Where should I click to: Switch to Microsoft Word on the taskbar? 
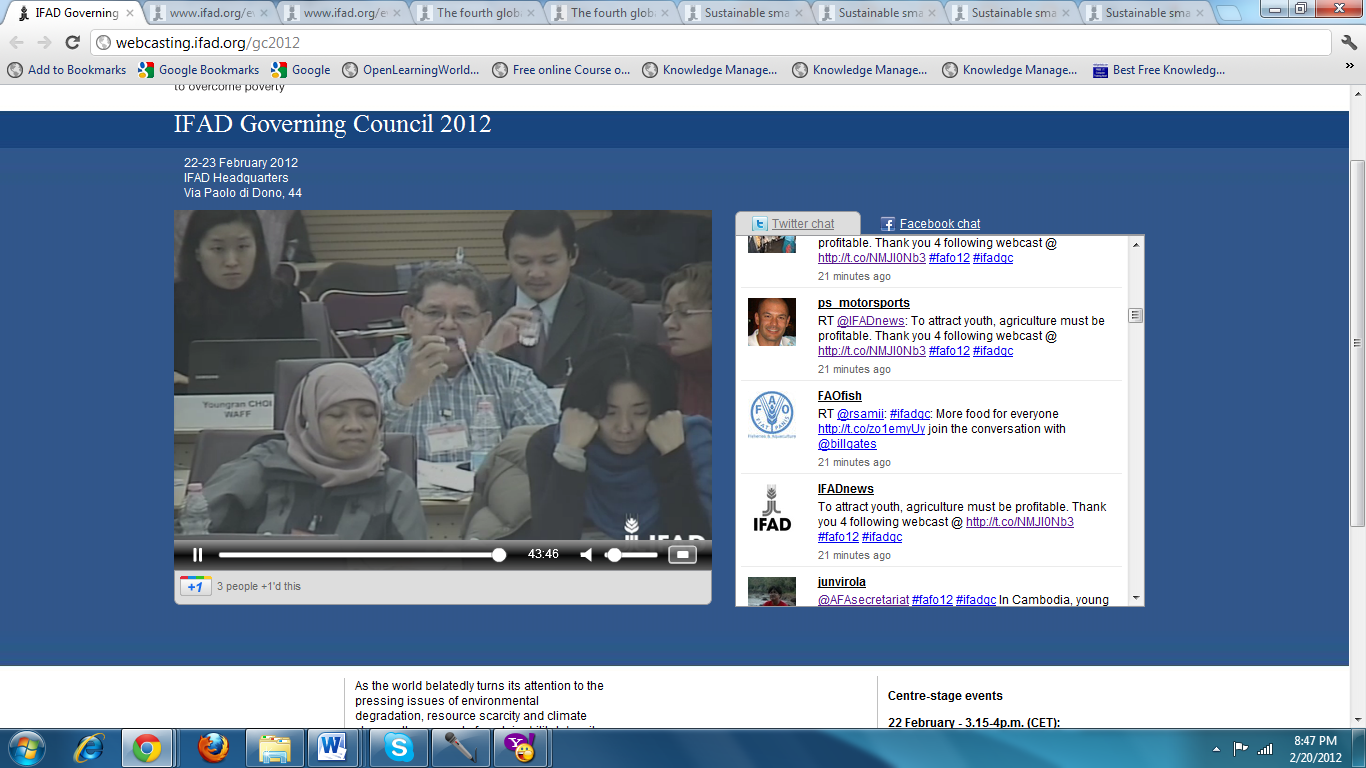[x=333, y=748]
